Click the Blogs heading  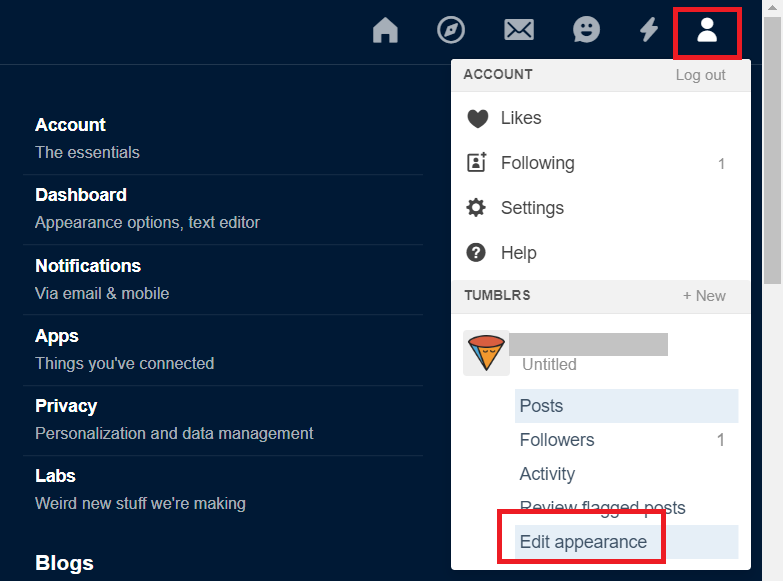pyautogui.click(x=64, y=563)
